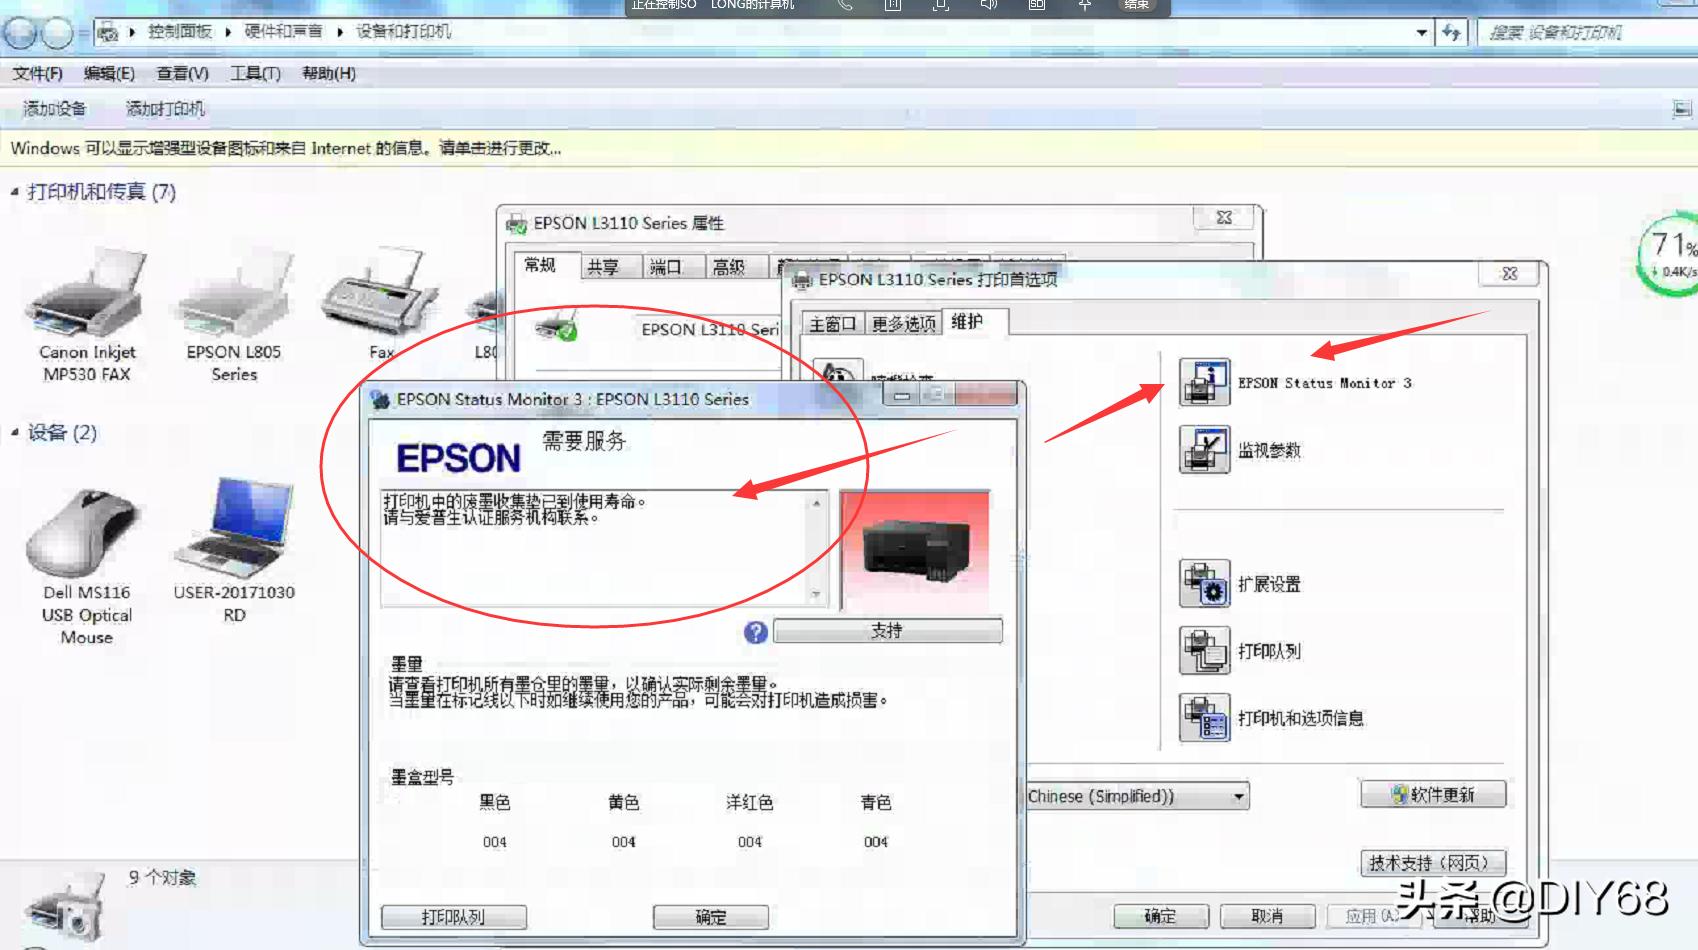Click the 支持 support button
Screen dimensions: 1698x950
[889, 630]
